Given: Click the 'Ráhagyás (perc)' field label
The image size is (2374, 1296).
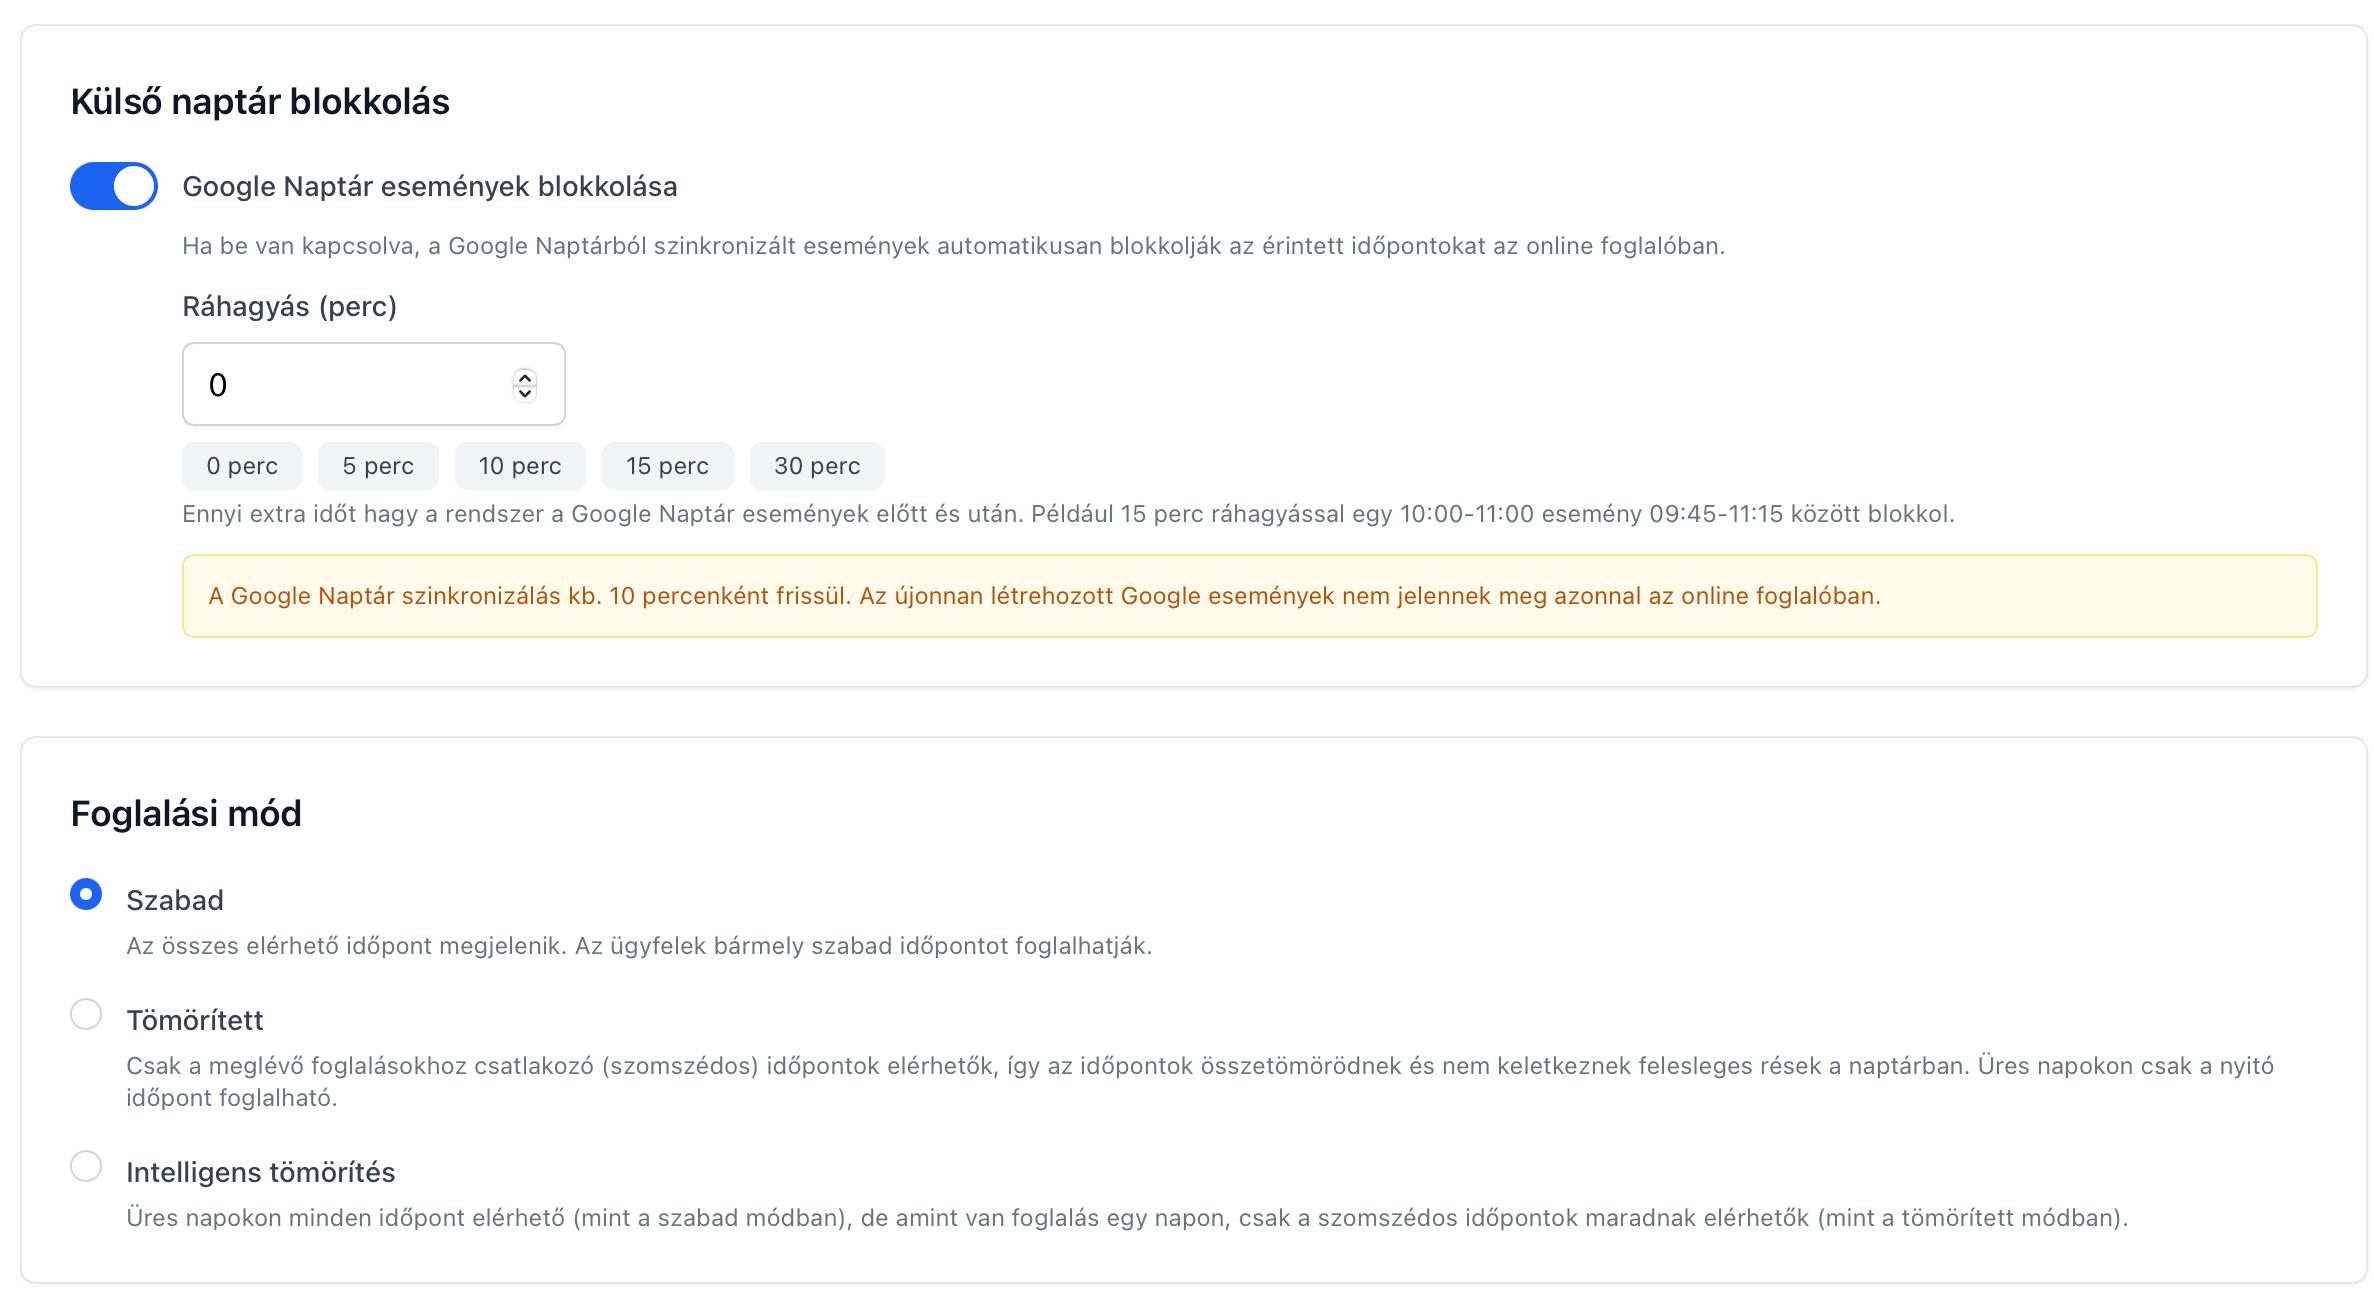Looking at the screenshot, I should 290,306.
